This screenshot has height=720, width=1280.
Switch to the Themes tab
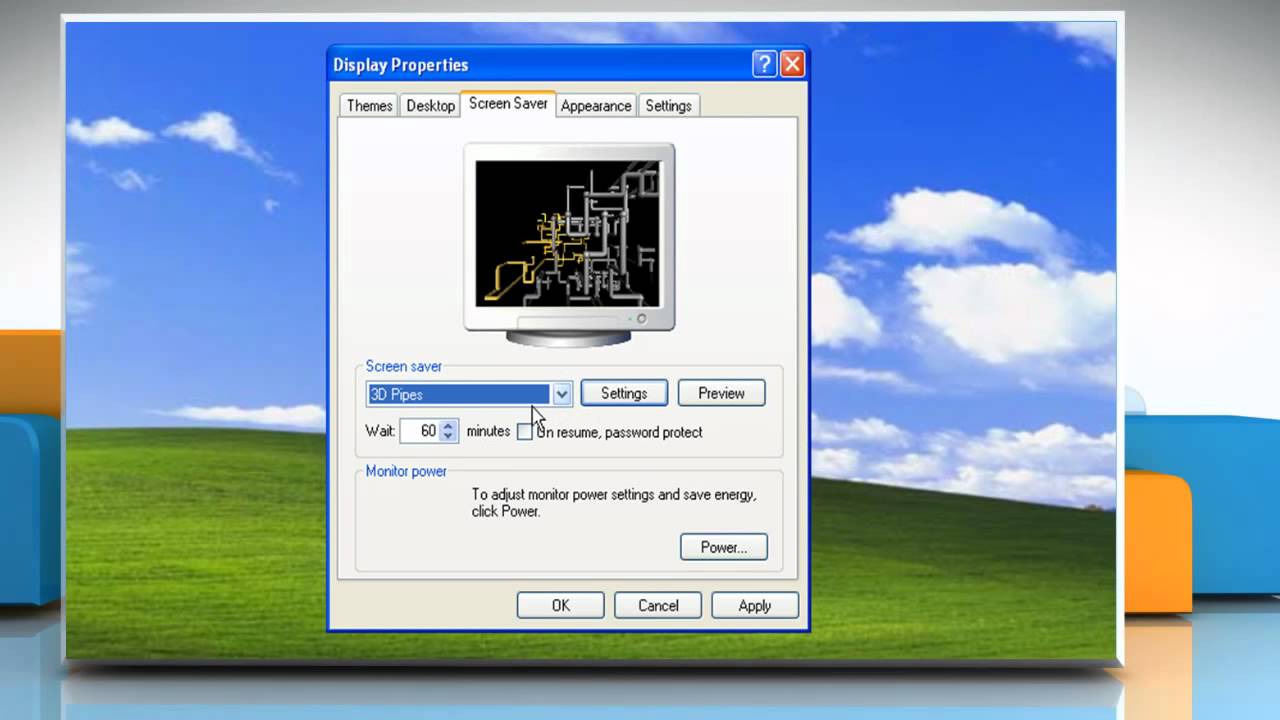369,105
